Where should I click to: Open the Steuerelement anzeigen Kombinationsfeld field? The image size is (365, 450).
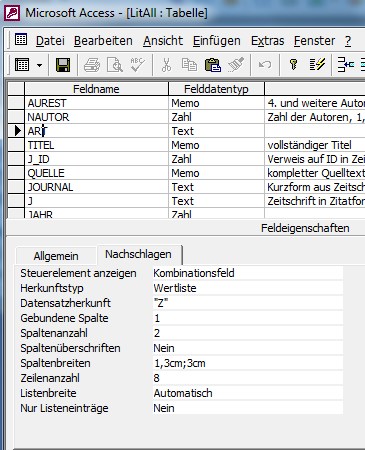point(248,273)
